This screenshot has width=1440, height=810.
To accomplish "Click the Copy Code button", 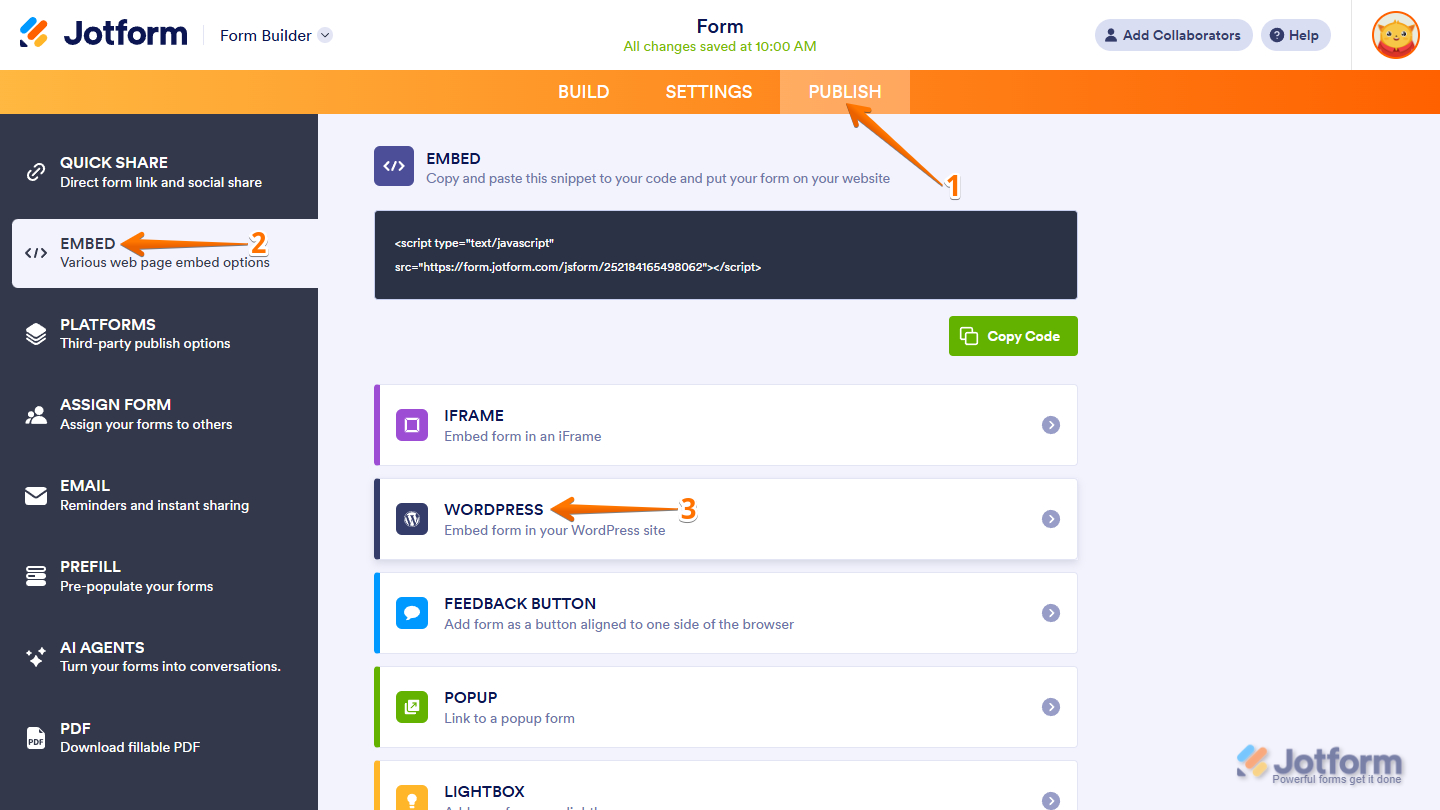I will pyautogui.click(x=1012, y=336).
